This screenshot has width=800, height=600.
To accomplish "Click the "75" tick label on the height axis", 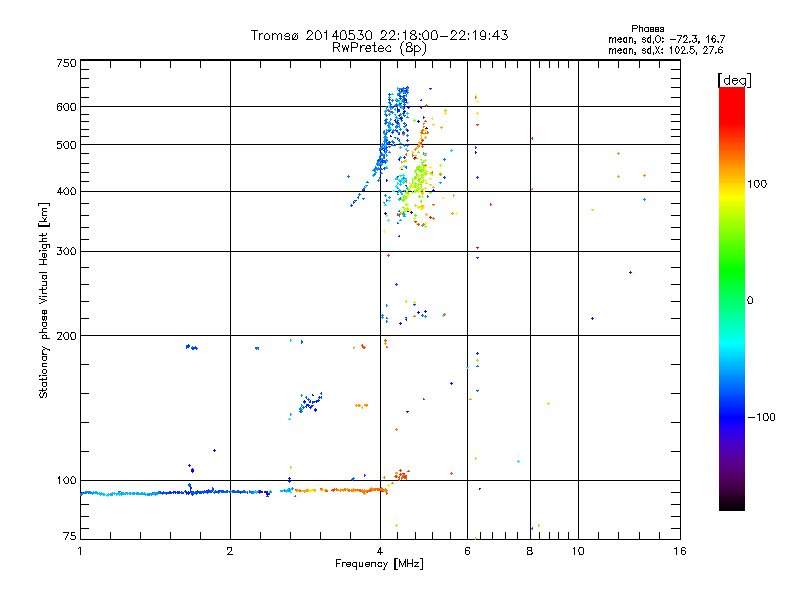I will pyautogui.click(x=69, y=536).
